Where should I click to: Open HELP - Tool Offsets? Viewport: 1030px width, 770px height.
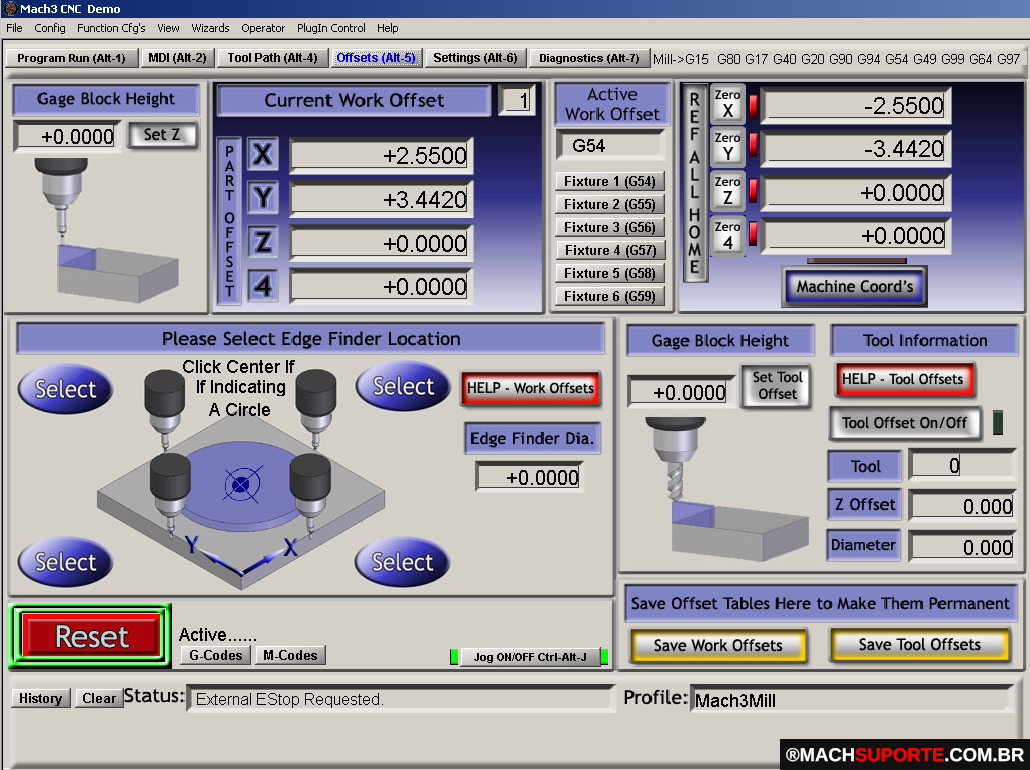tap(903, 379)
